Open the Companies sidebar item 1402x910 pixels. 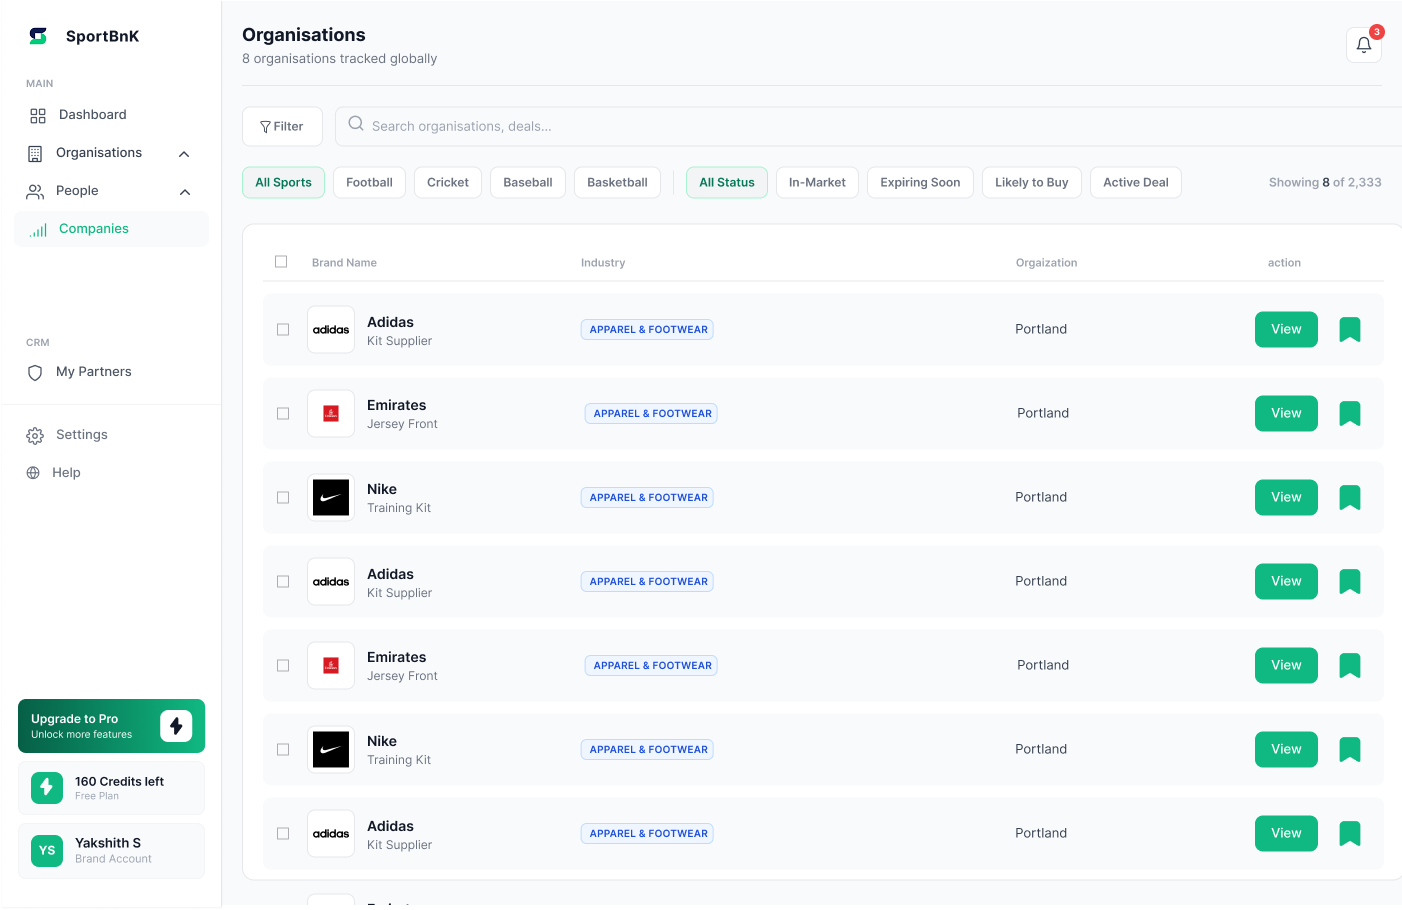111,229
